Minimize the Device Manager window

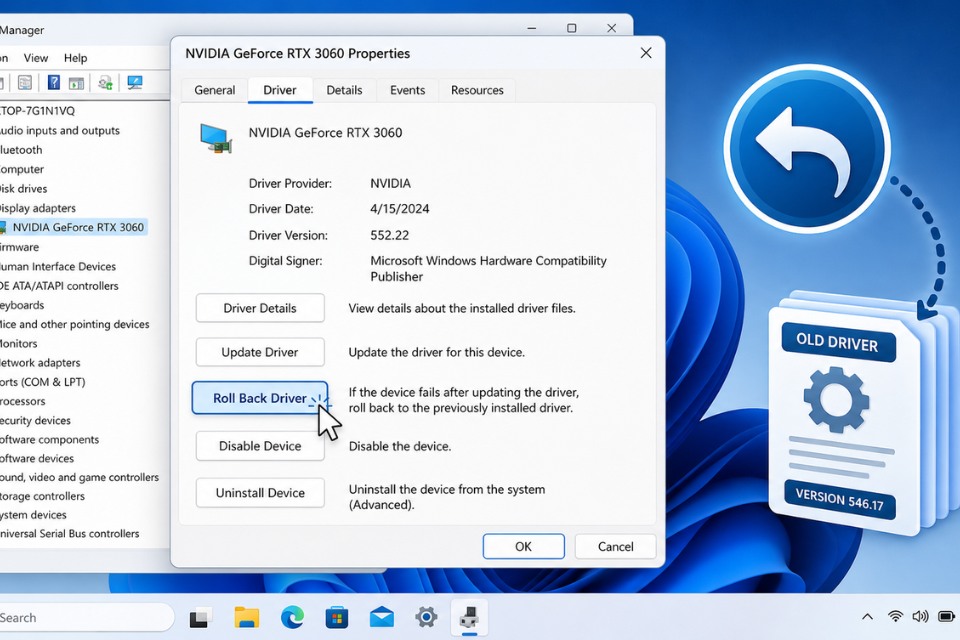[531, 28]
